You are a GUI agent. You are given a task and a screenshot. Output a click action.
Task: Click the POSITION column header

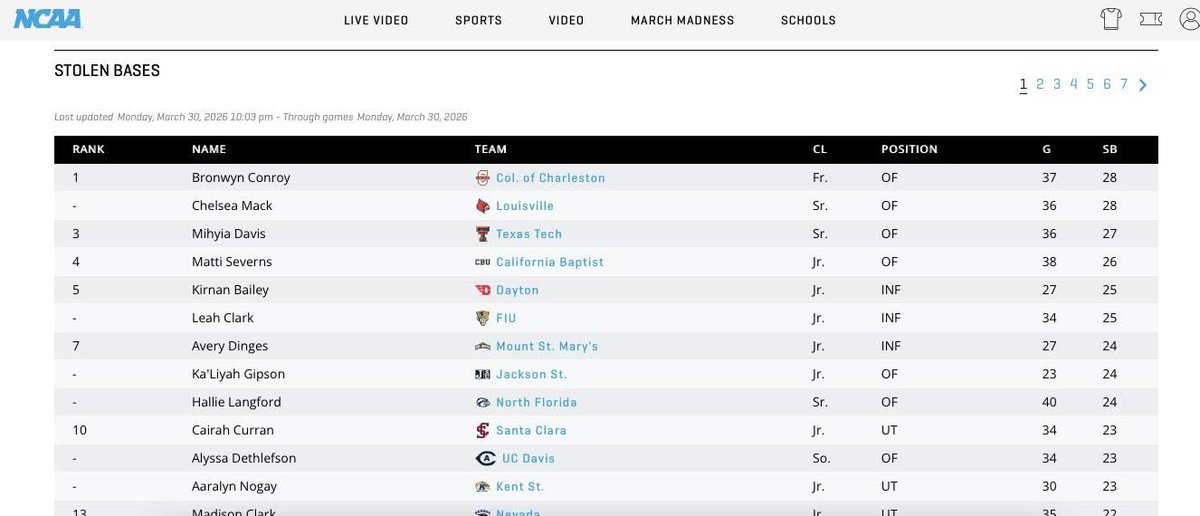pos(909,149)
